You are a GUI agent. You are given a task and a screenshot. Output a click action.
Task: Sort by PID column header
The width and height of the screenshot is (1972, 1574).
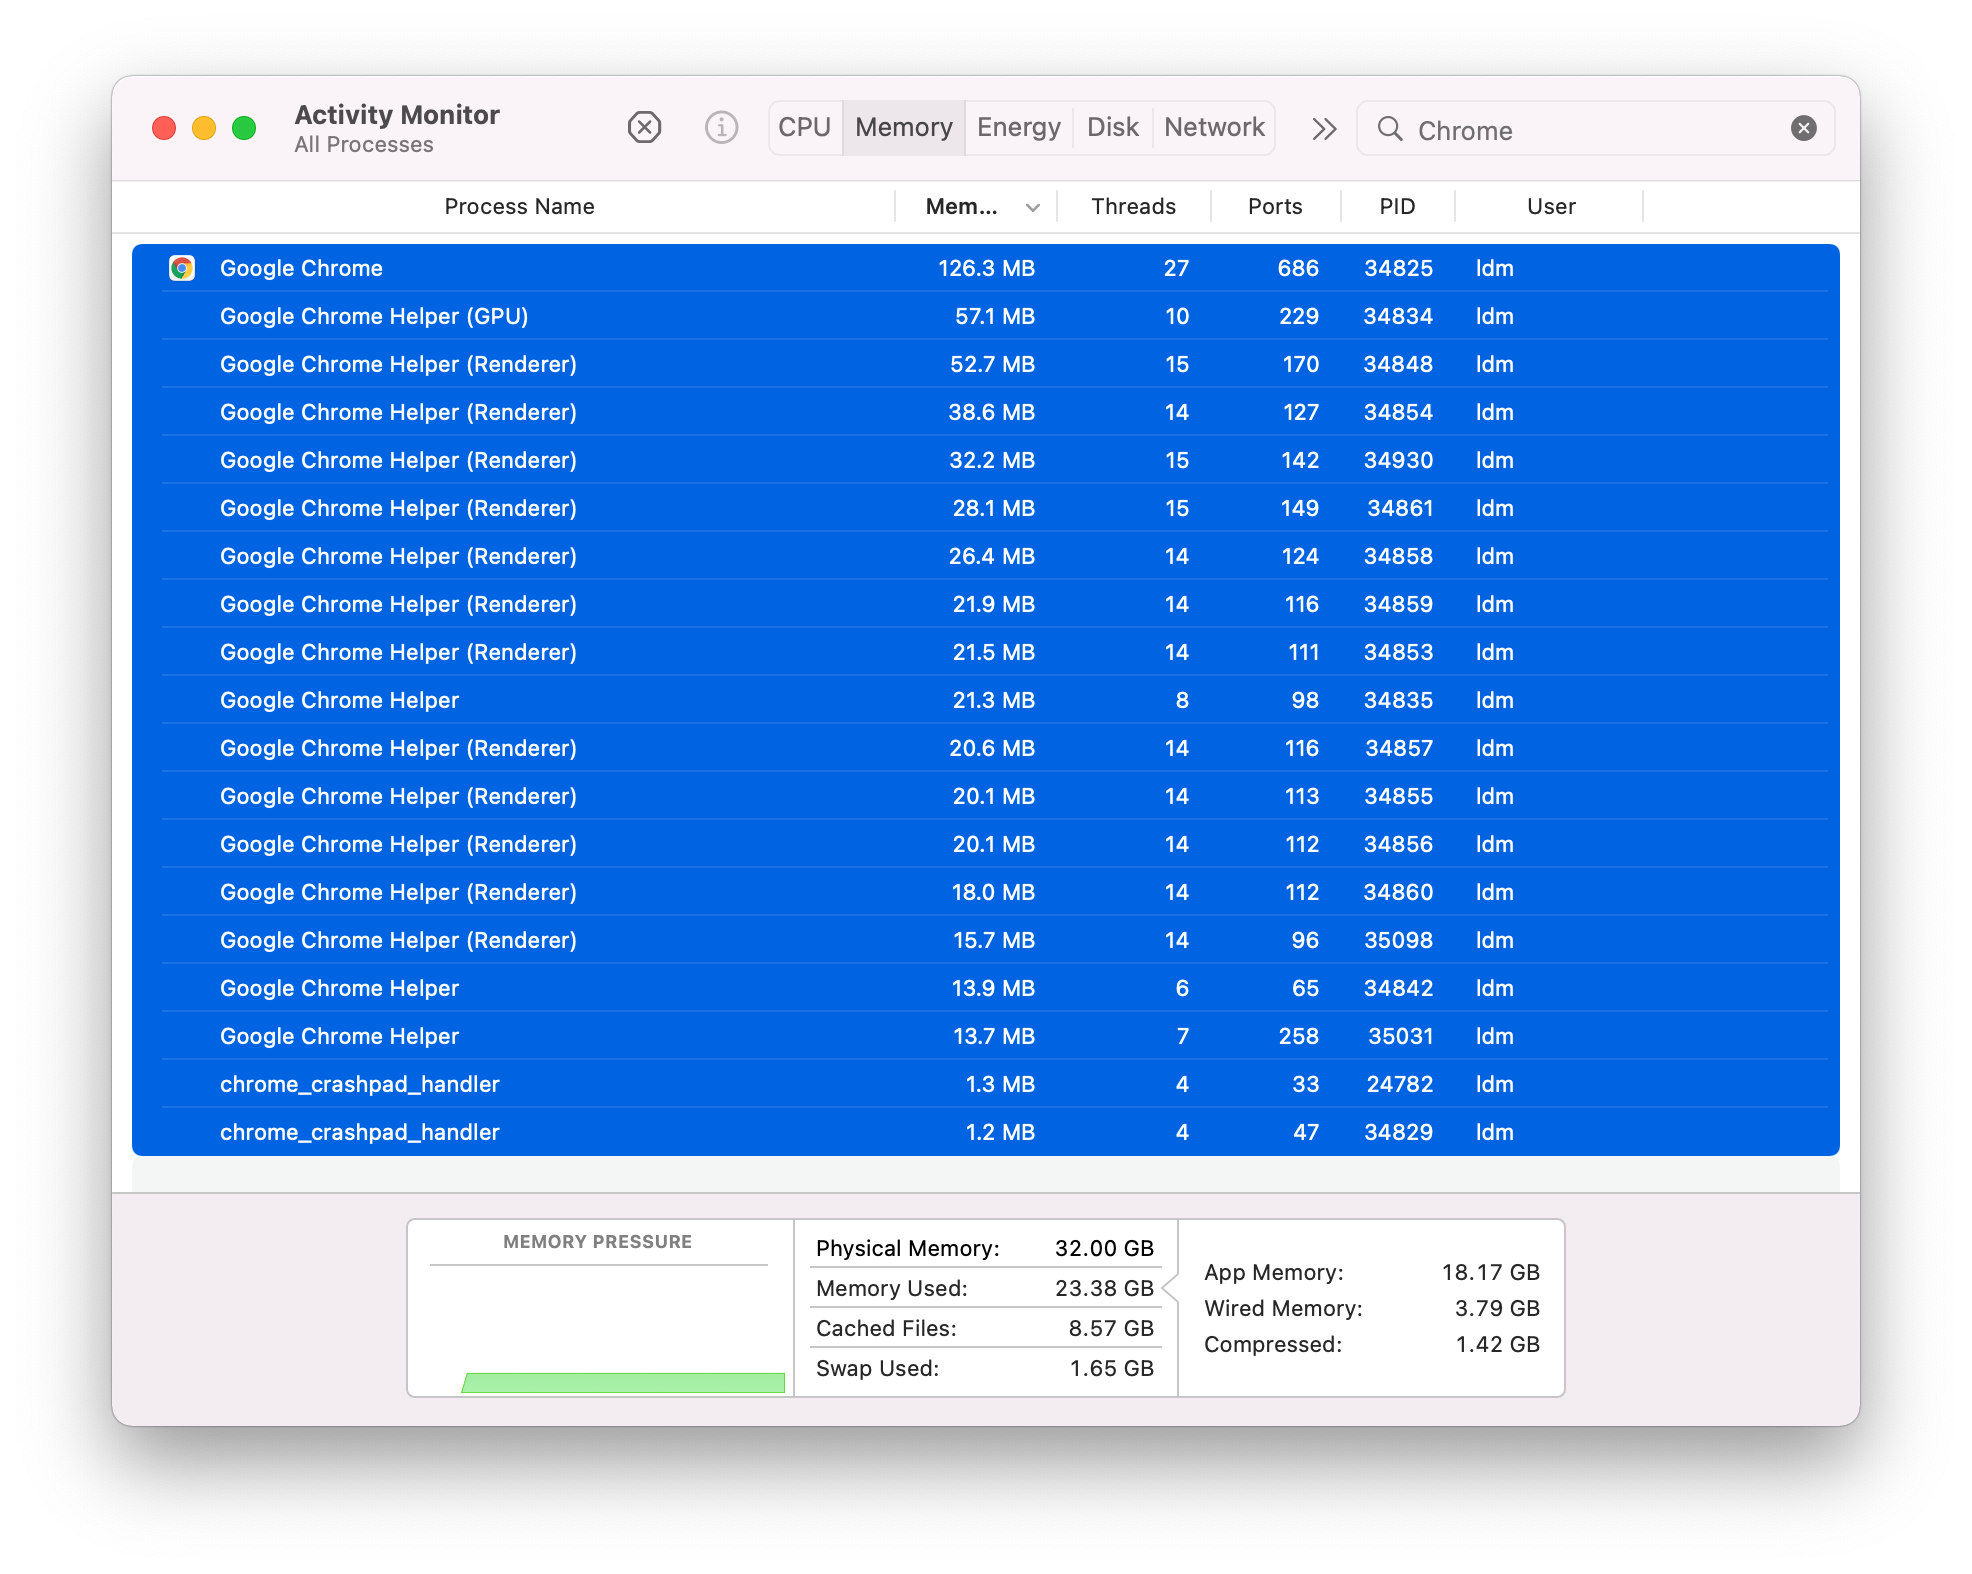pyautogui.click(x=1397, y=207)
